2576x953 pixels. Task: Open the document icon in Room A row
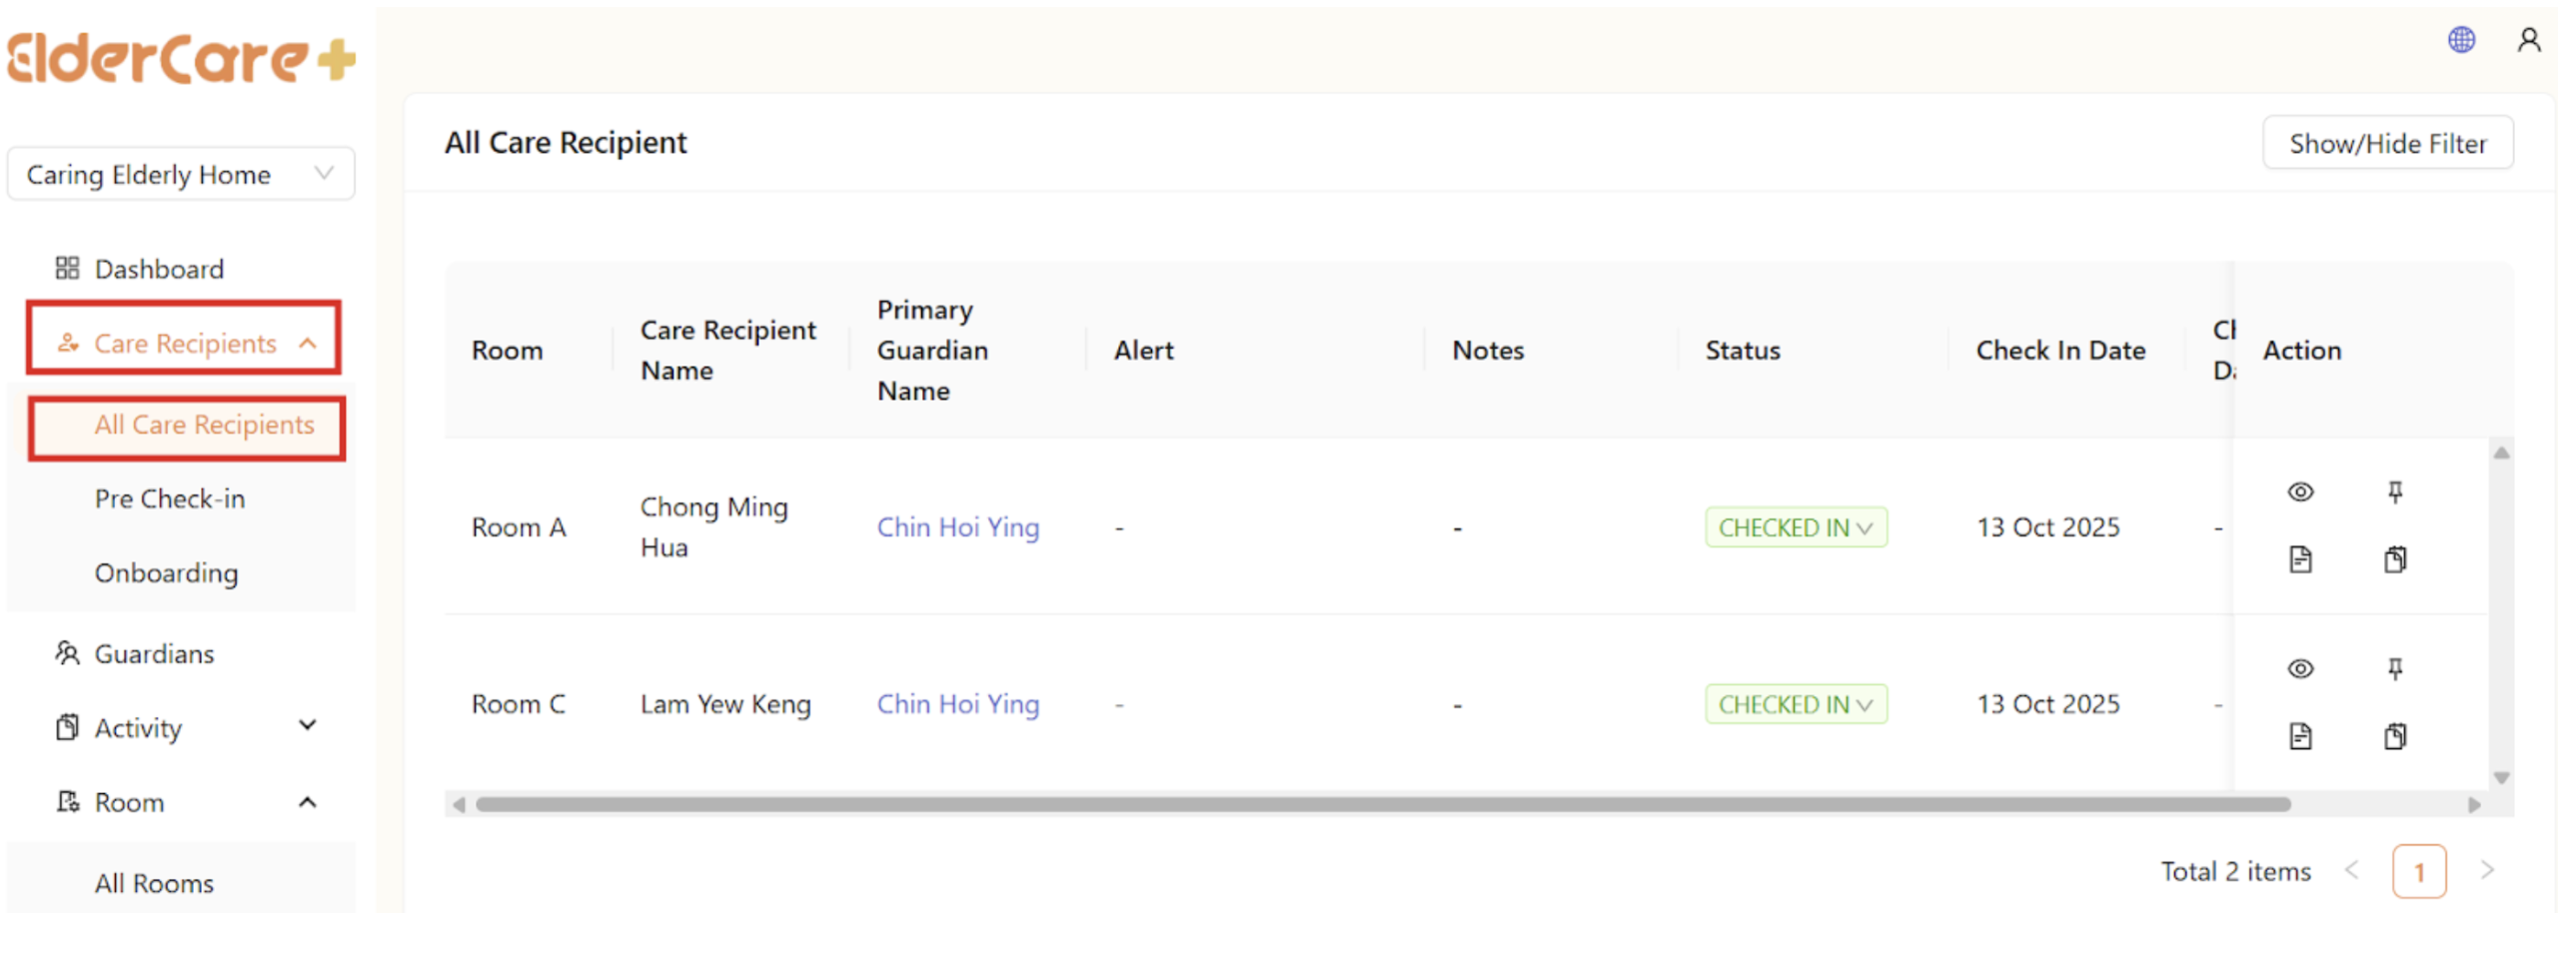(2300, 559)
